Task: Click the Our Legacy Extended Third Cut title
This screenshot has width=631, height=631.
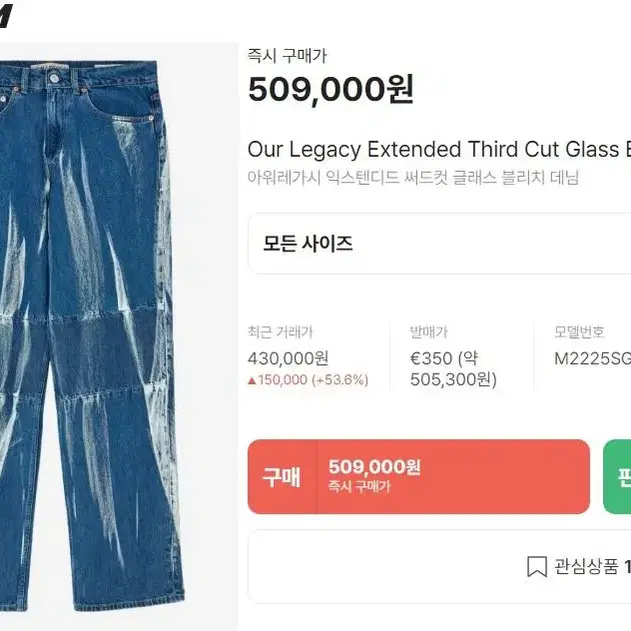Action: tap(439, 149)
